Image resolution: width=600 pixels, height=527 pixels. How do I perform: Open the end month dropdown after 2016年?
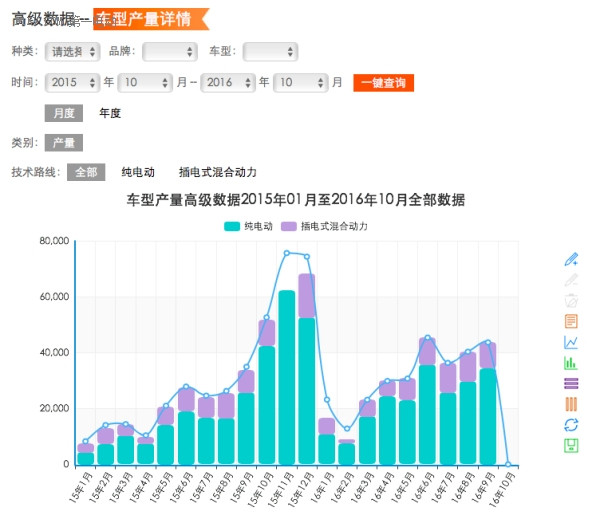pyautogui.click(x=301, y=83)
